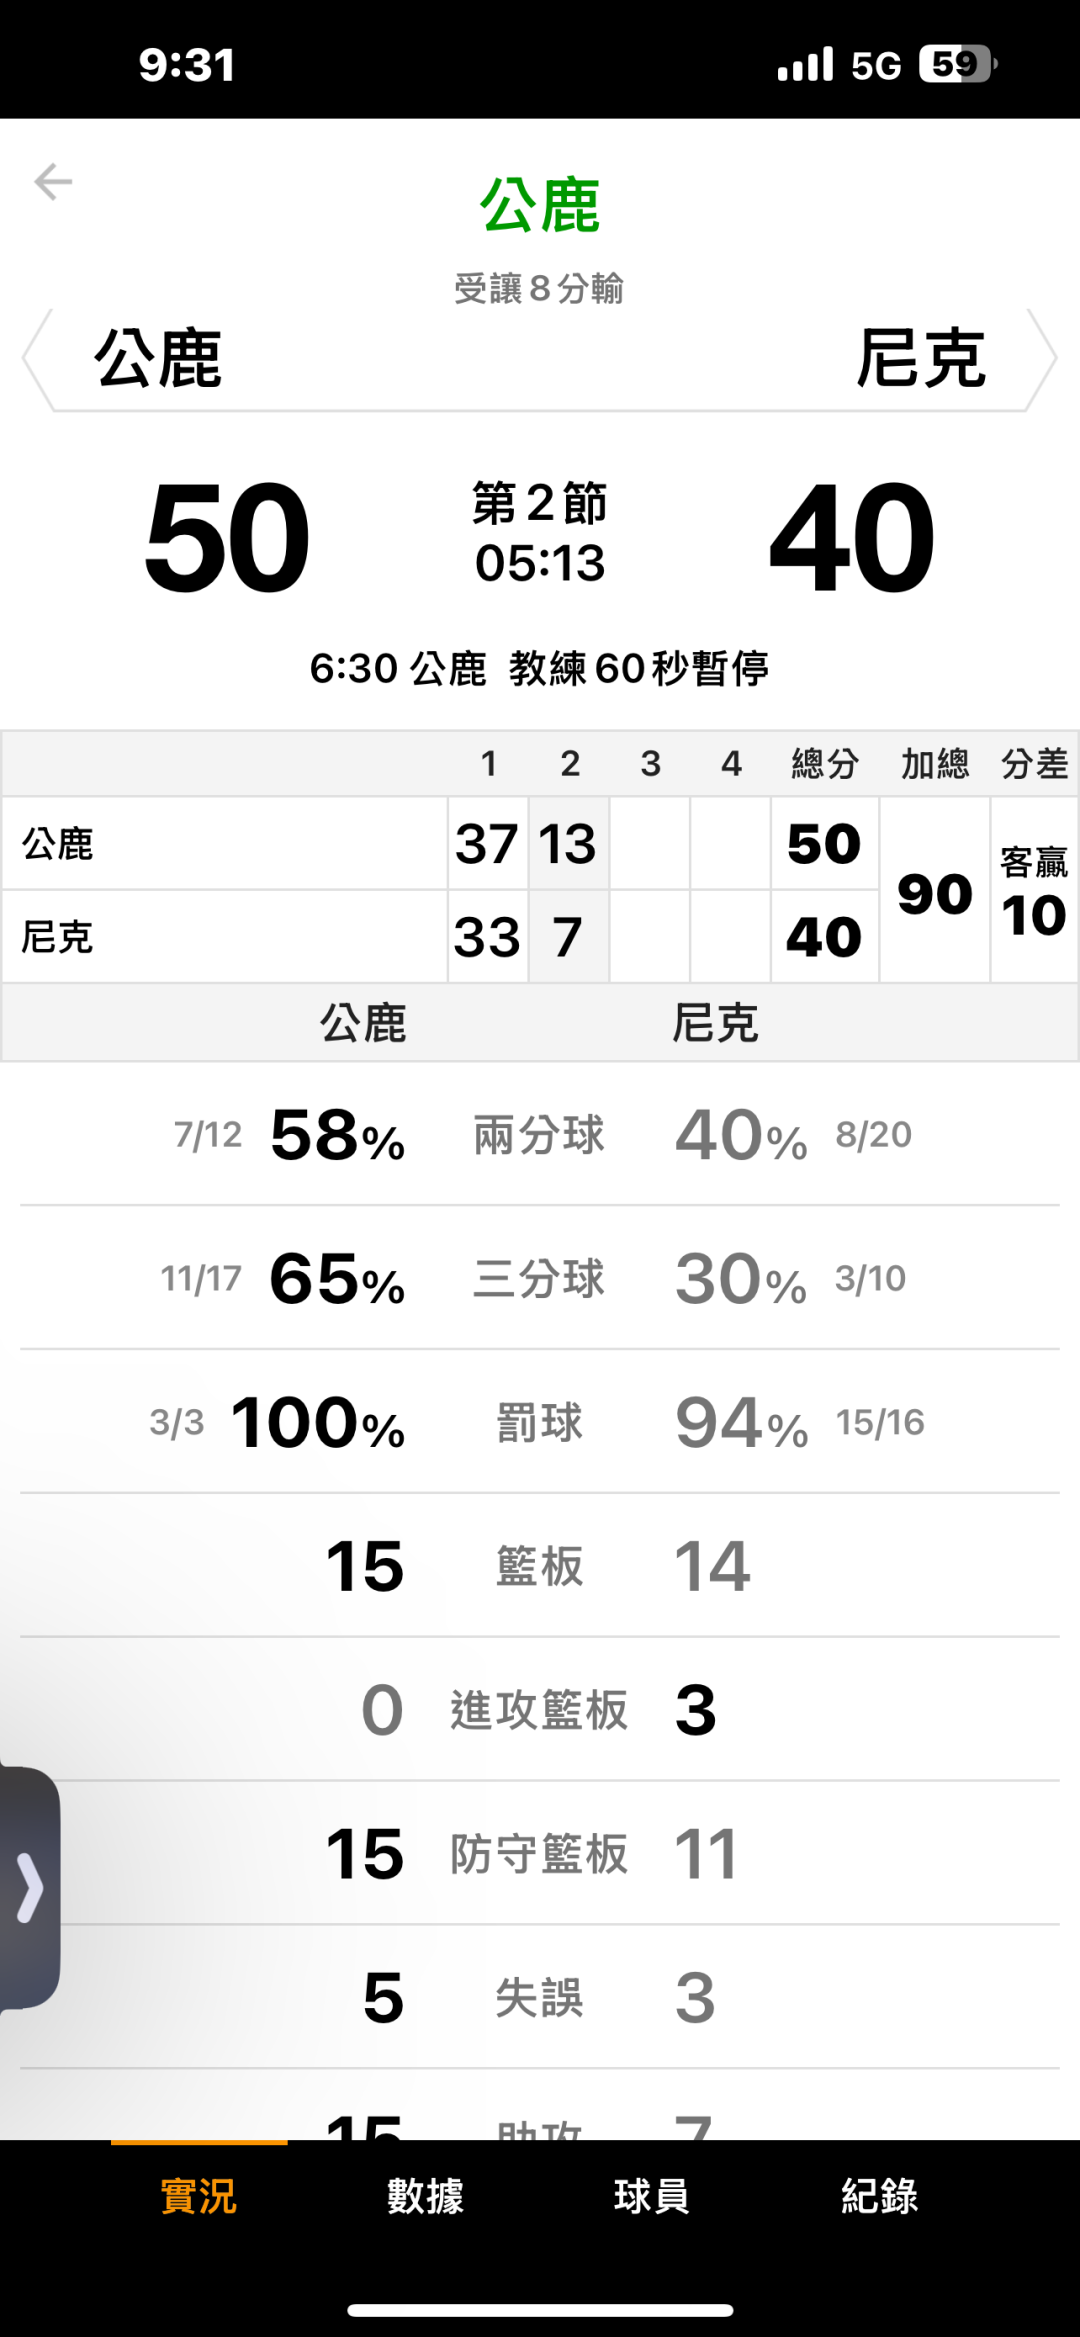Tap the 第2節 05:13 game clock
The image size is (1080, 2337).
tap(540, 533)
